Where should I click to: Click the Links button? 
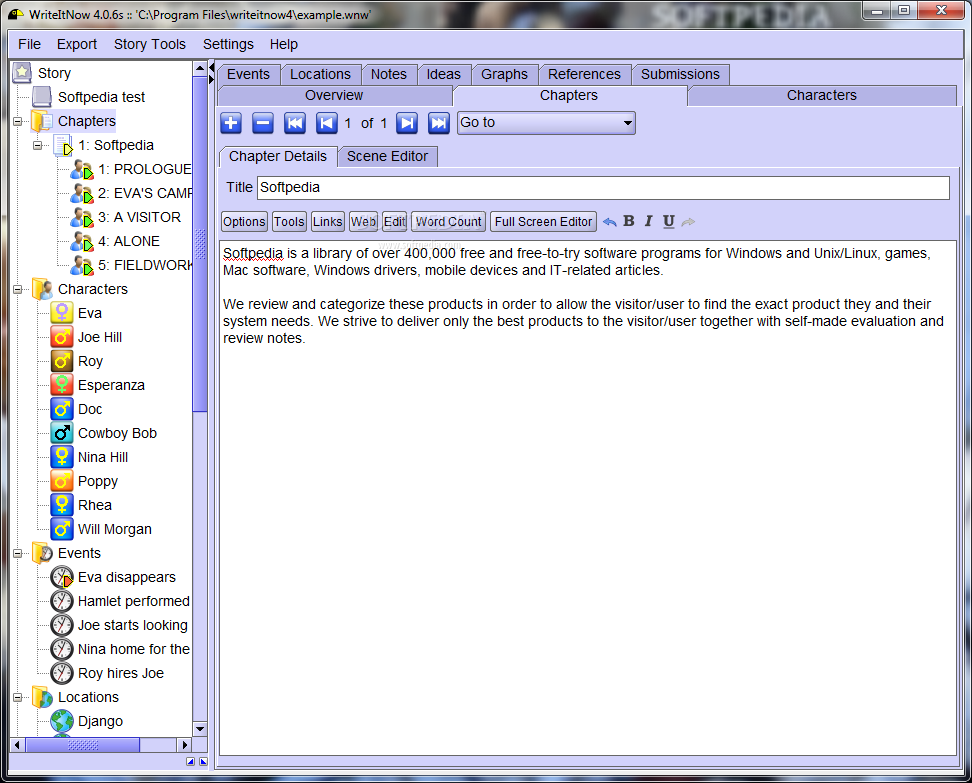[327, 222]
